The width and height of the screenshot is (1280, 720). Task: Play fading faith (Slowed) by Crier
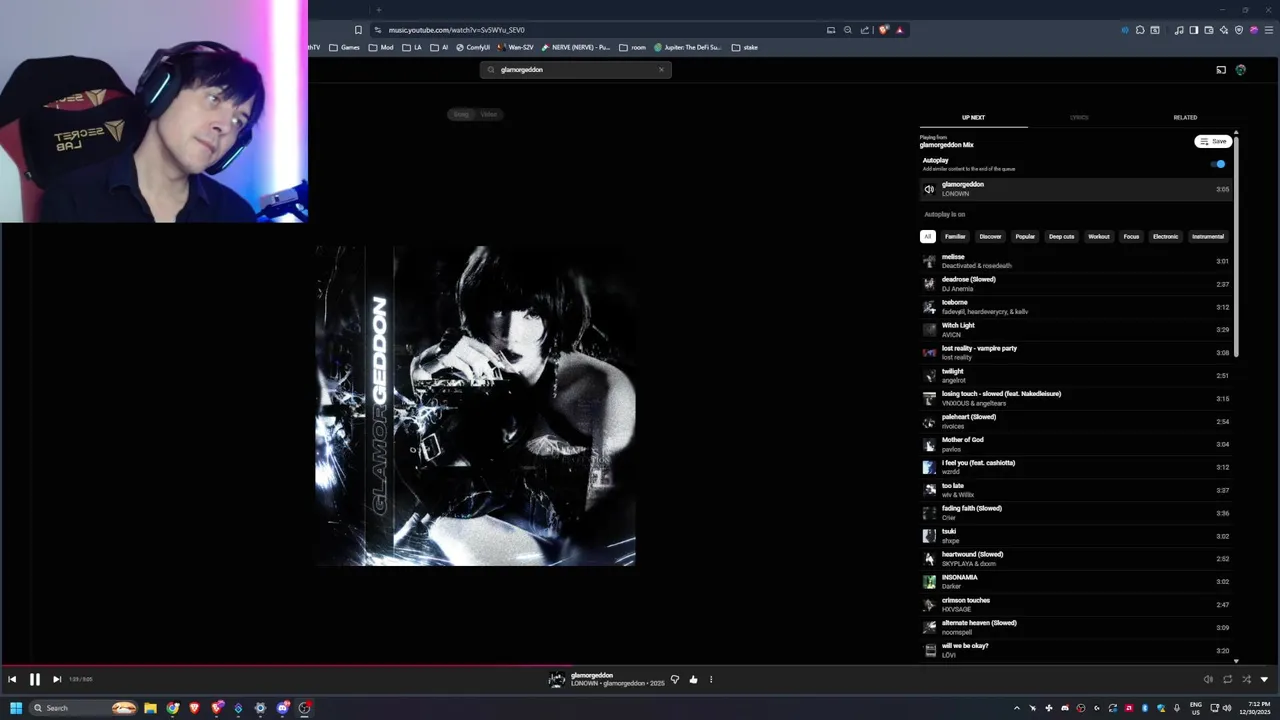(1076, 513)
